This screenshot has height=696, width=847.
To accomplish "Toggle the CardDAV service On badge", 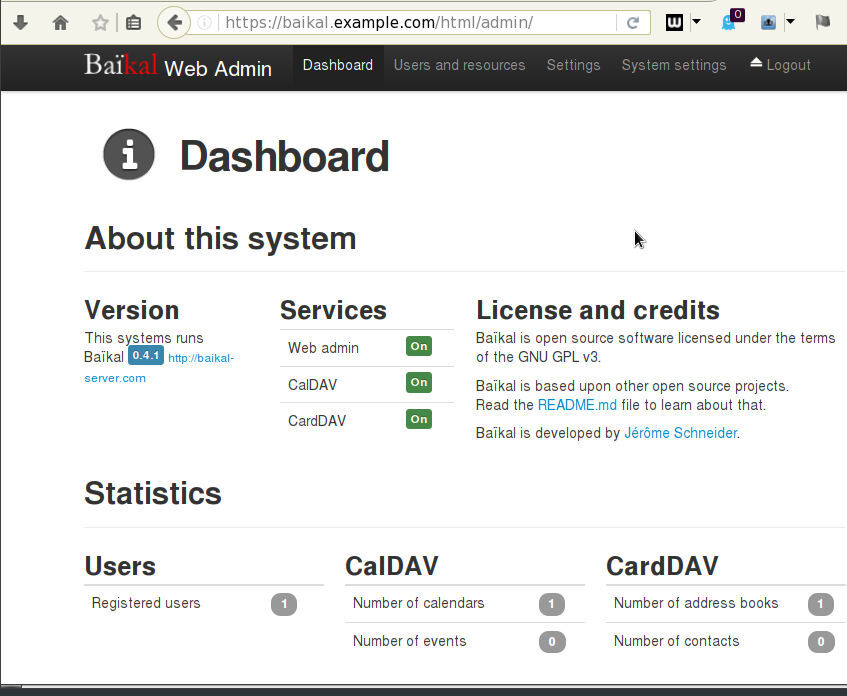I will pos(418,420).
